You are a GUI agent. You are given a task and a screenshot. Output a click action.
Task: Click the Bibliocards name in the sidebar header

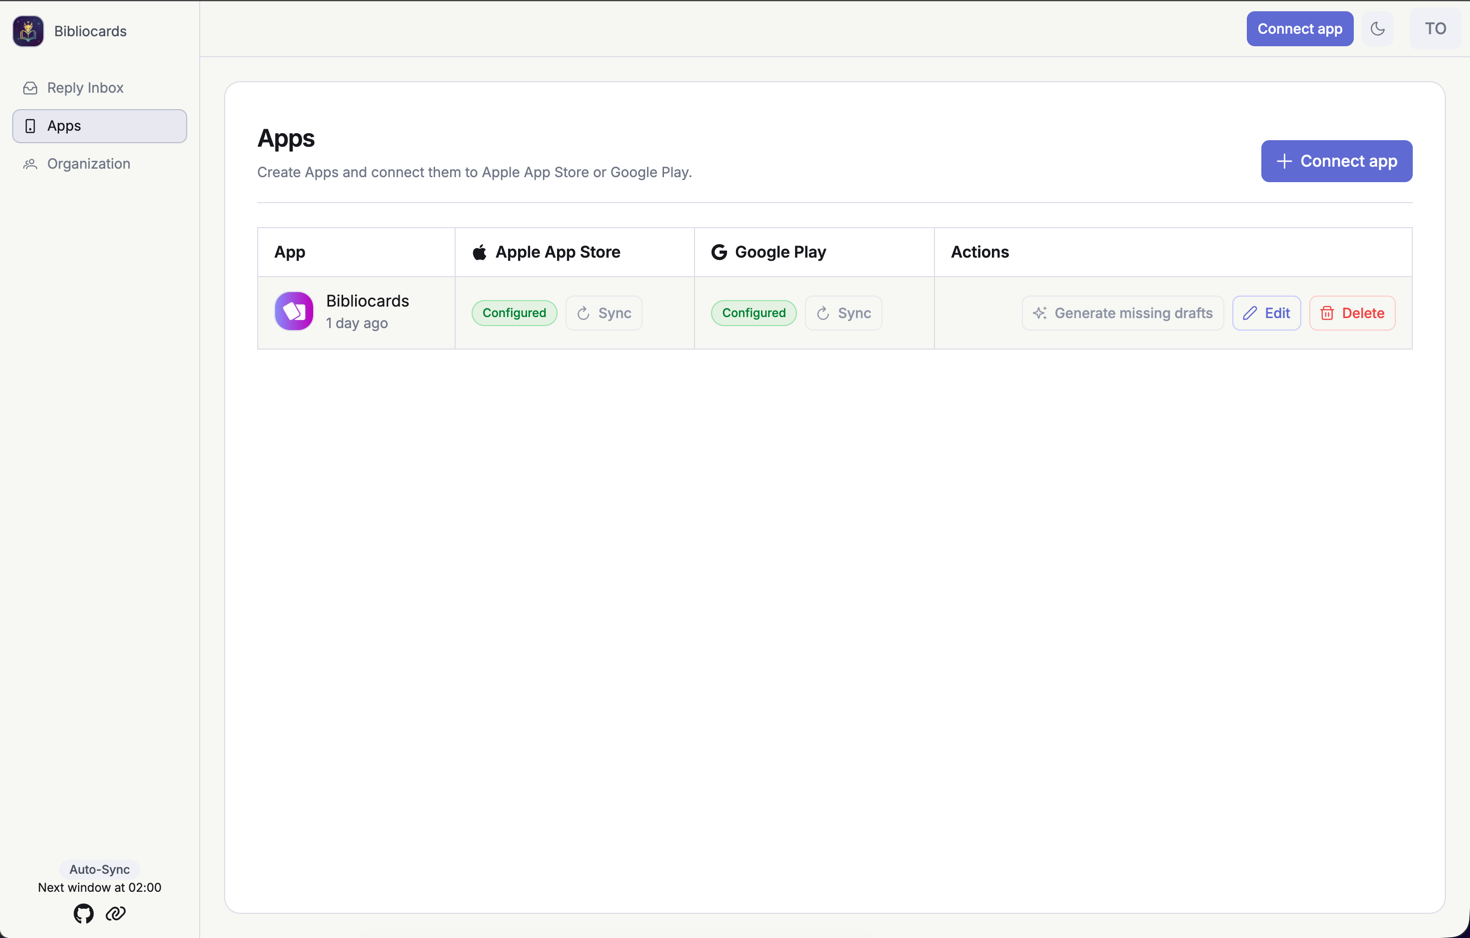click(x=90, y=31)
